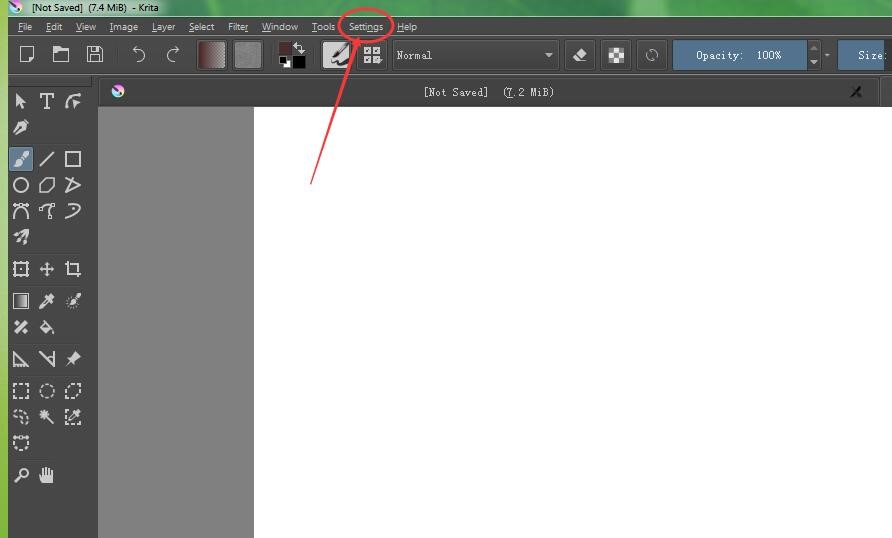The width and height of the screenshot is (892, 538).
Task: Open the Normal blending mode dropdown
Action: click(476, 55)
